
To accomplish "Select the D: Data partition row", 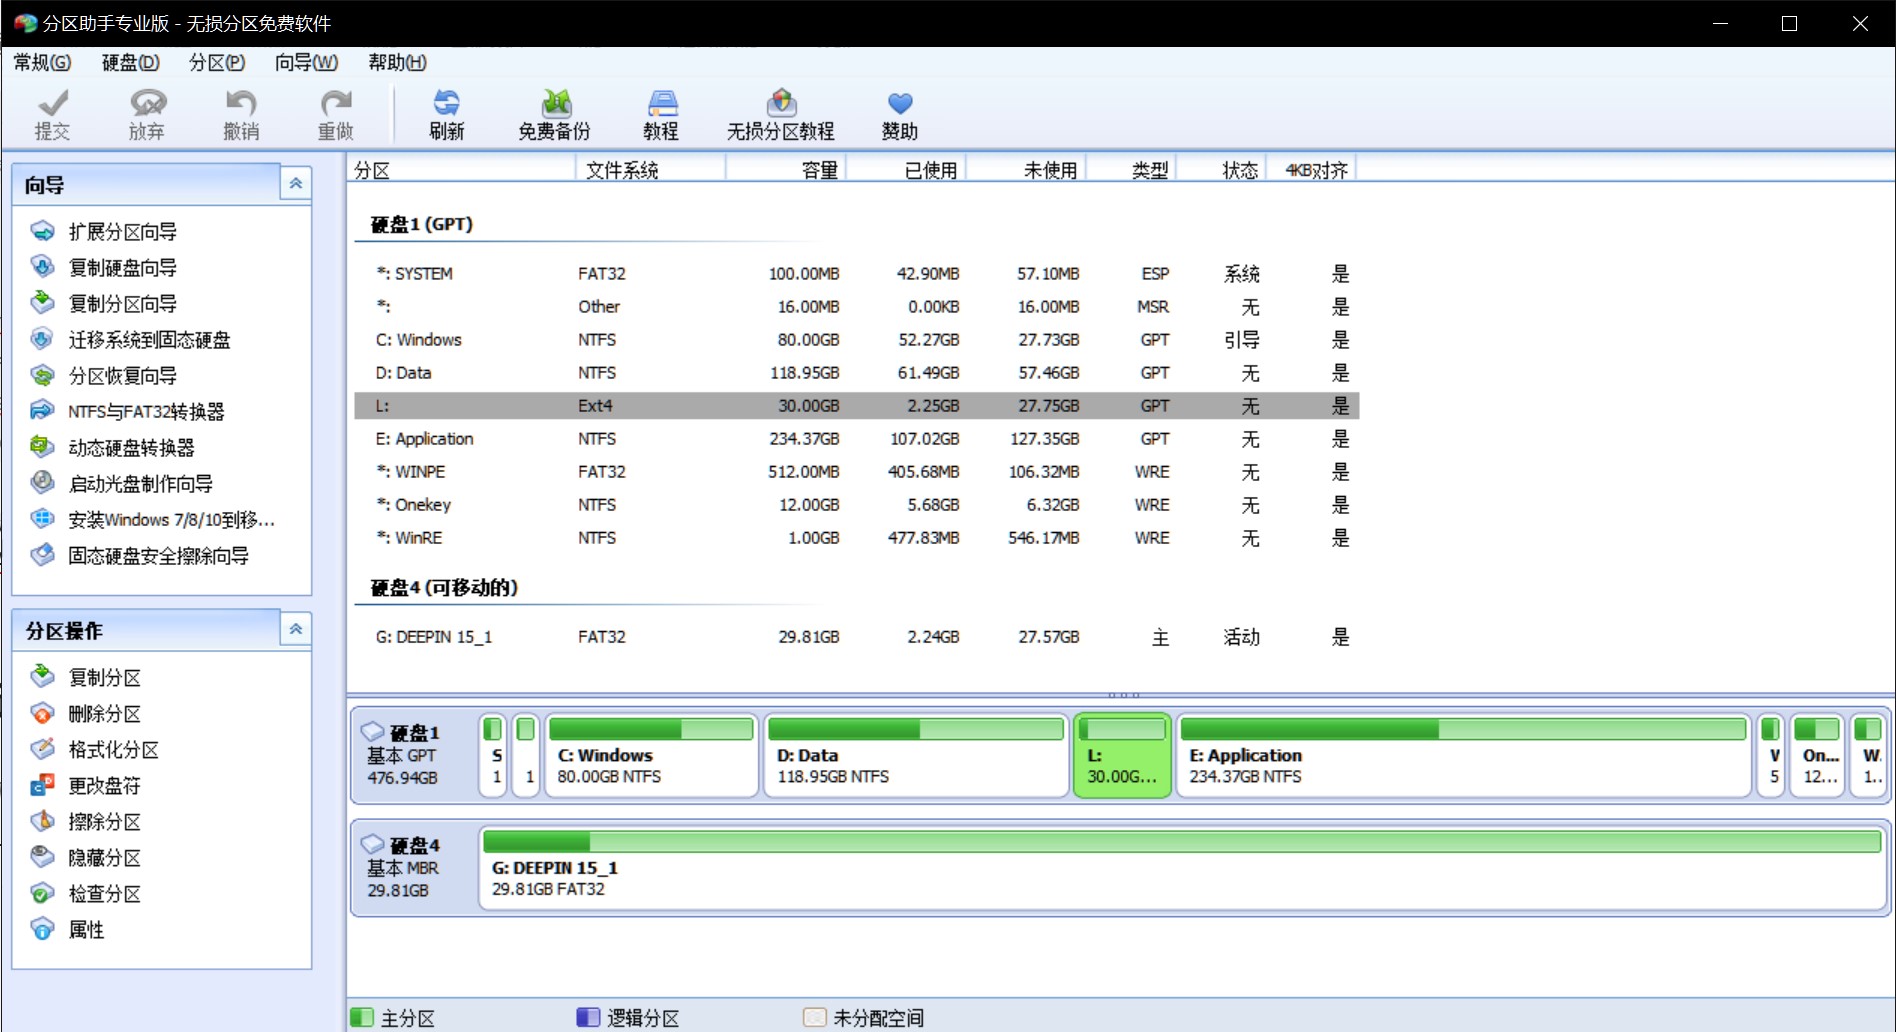I will (857, 373).
